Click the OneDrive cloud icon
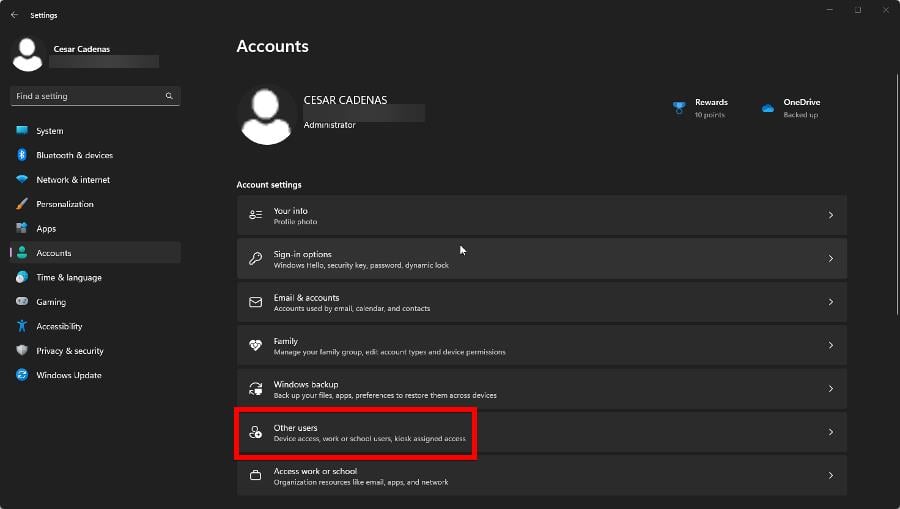900x509 pixels. pos(768,108)
